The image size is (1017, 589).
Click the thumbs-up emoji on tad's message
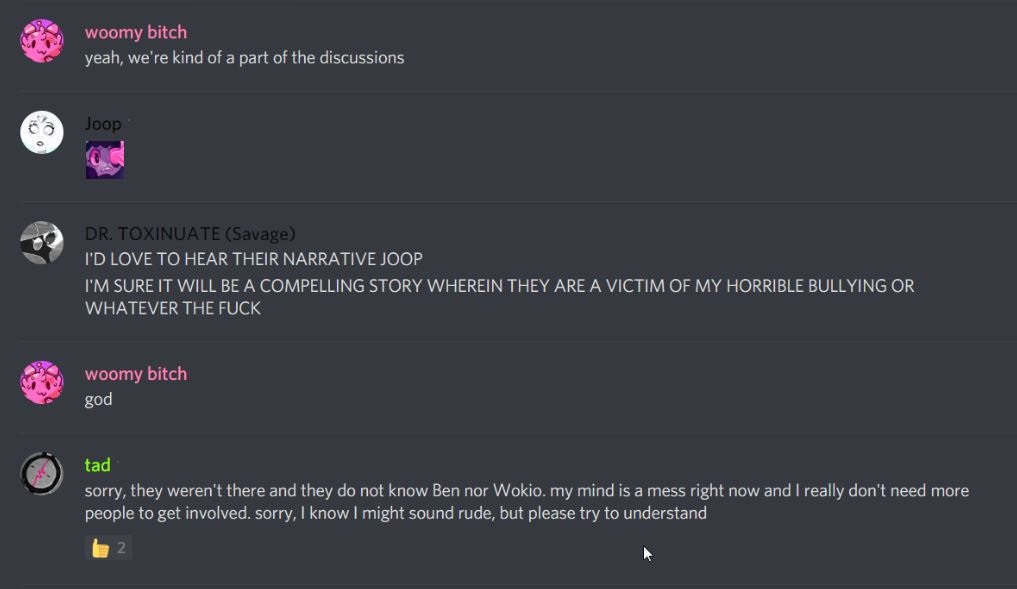[x=101, y=548]
